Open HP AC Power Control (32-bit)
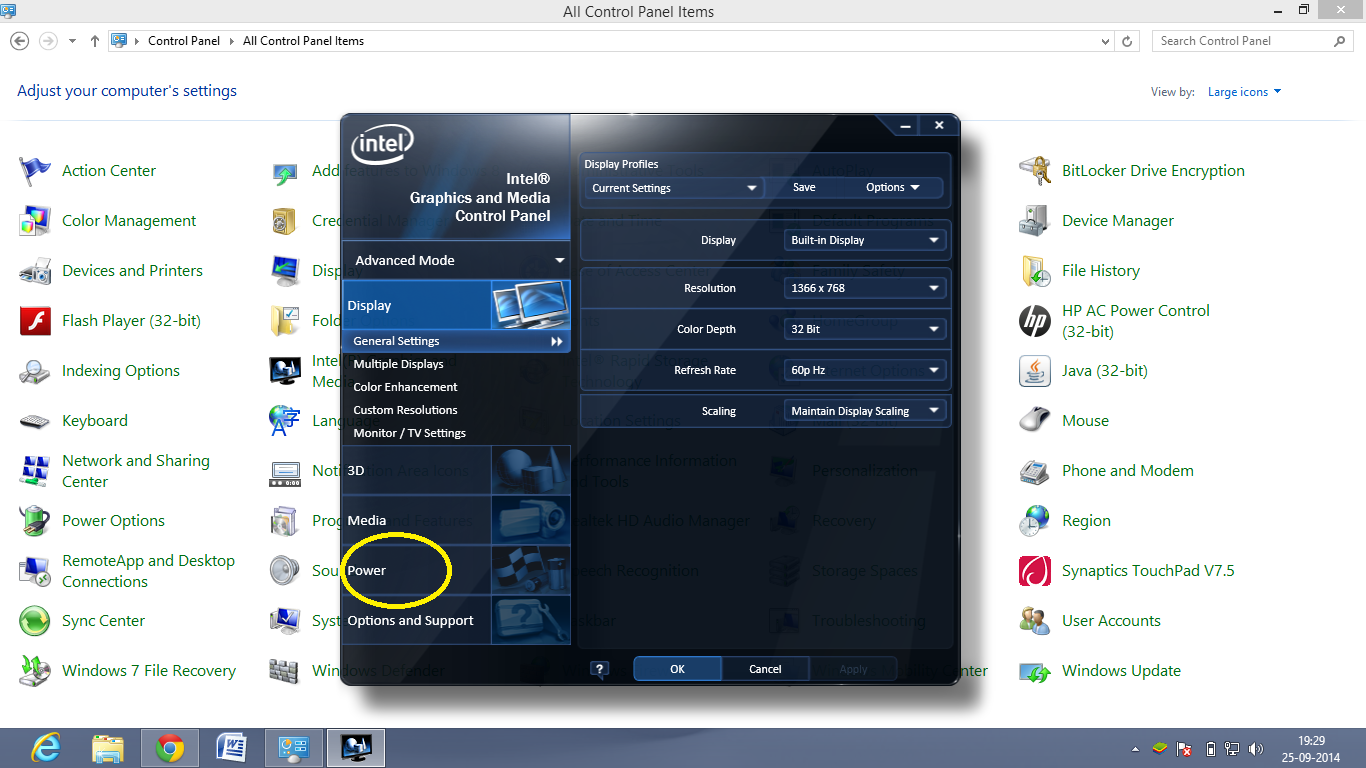Image resolution: width=1366 pixels, height=768 pixels. [1114, 321]
